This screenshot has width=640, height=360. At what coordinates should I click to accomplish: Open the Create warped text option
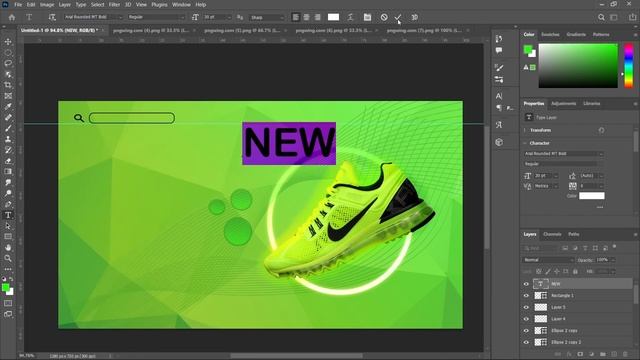351,17
